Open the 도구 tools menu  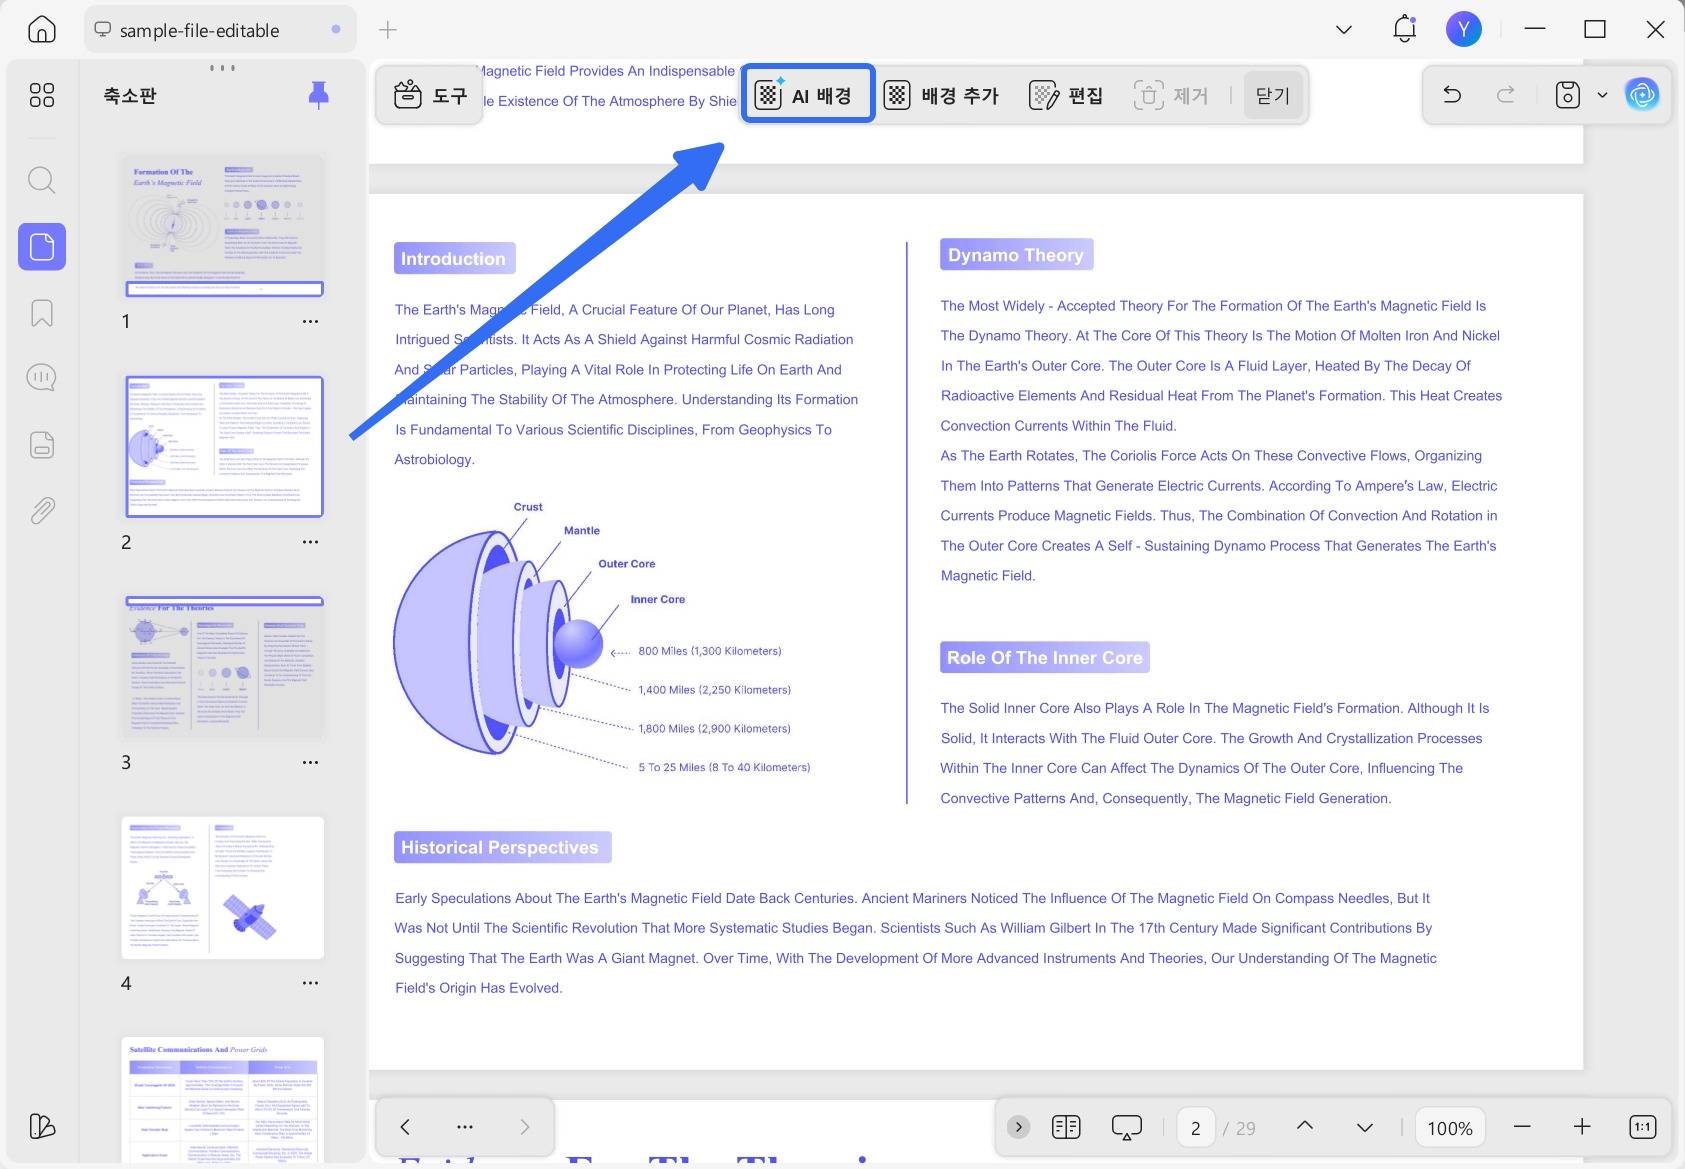[x=430, y=95]
